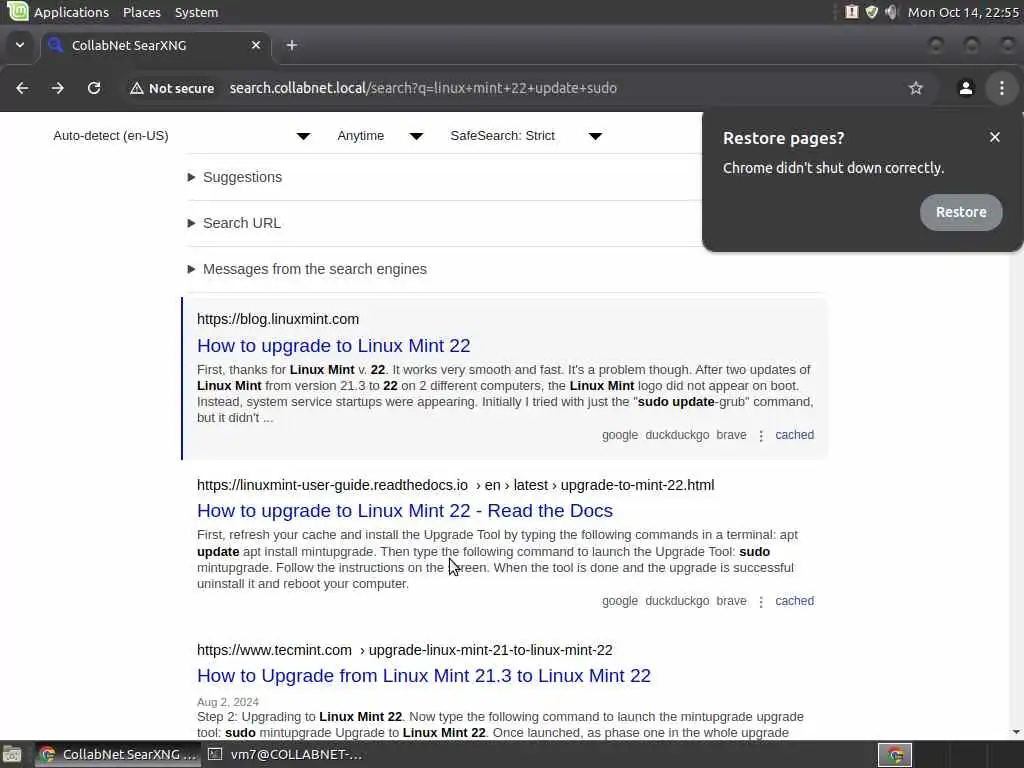1024x768 pixels.
Task: Click the update manager shield tray icon
Action: [x=872, y=12]
